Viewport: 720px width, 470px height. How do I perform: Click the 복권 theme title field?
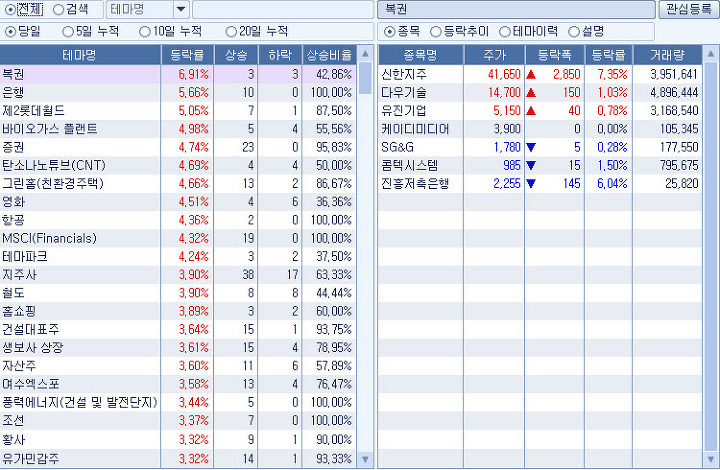point(517,9)
